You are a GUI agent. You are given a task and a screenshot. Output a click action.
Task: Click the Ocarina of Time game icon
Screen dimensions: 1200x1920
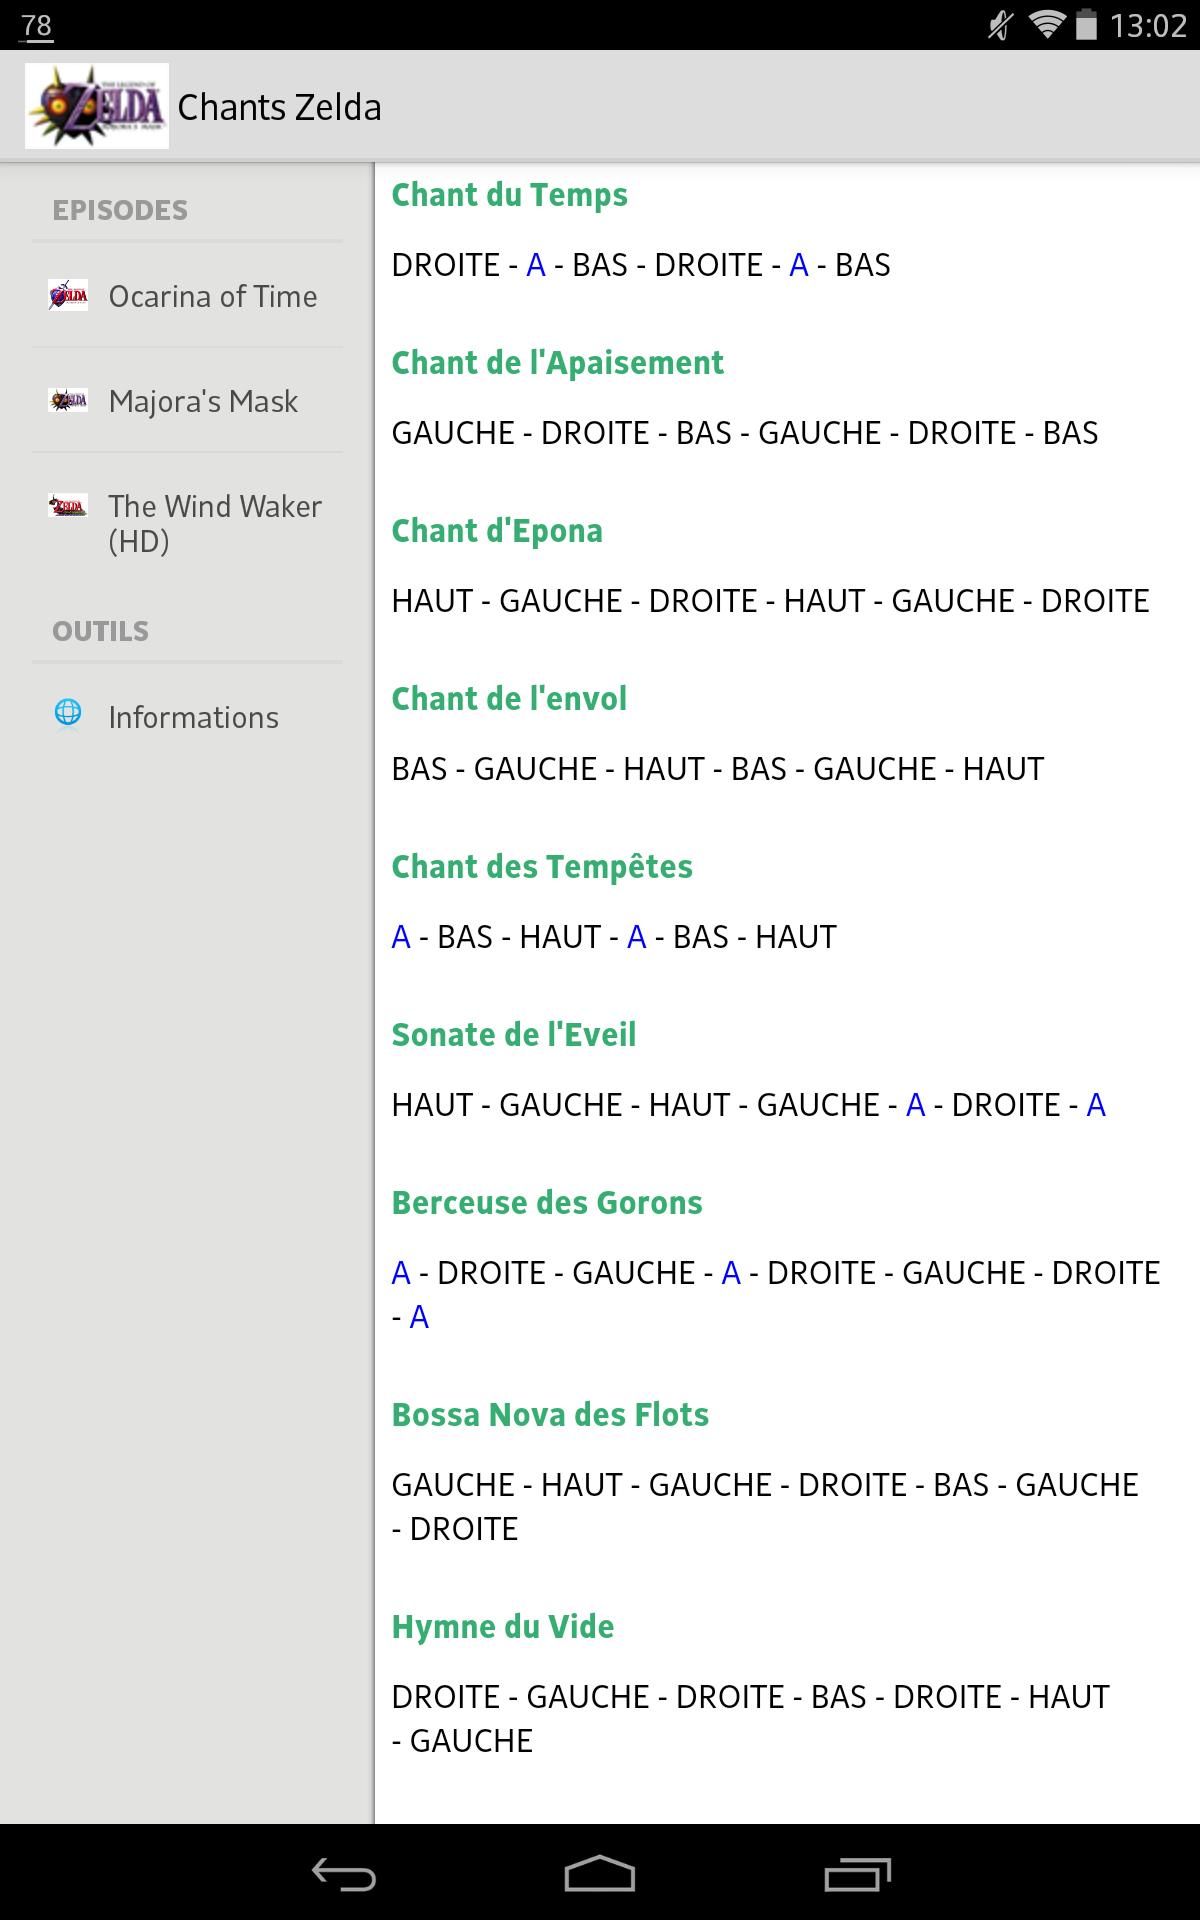click(68, 296)
